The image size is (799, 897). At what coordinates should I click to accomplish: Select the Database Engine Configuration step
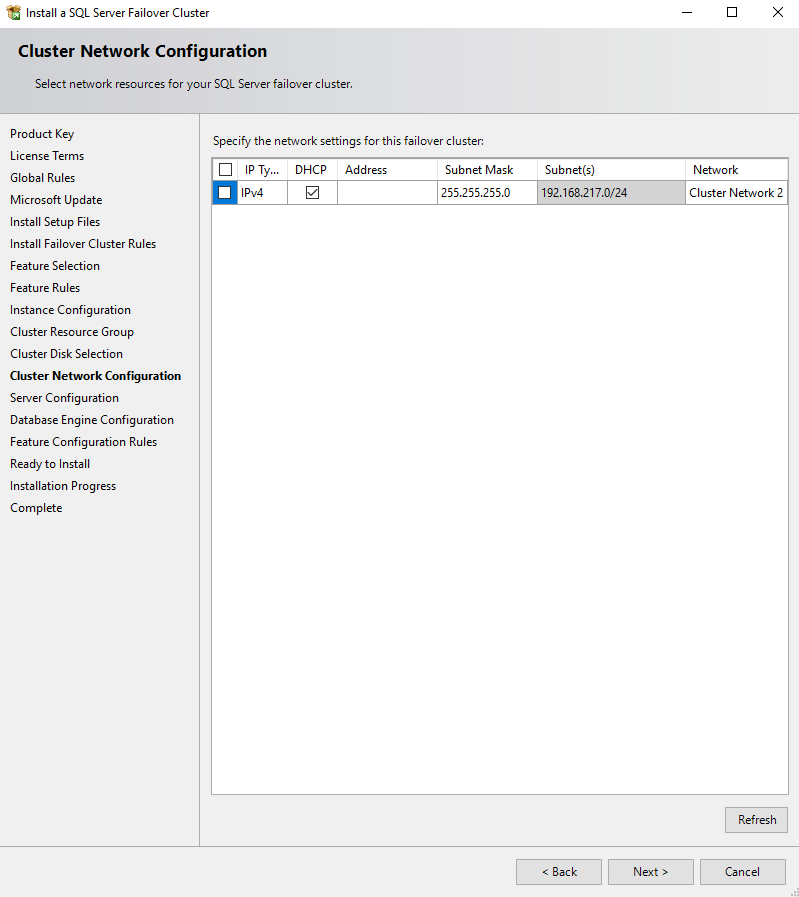[x=92, y=420]
